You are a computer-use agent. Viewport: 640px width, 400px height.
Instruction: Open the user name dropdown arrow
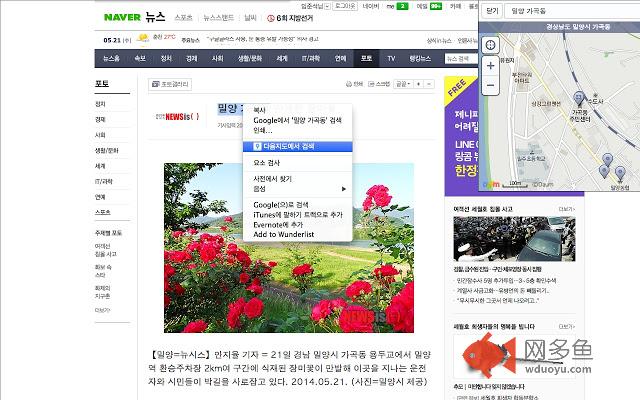pyautogui.click(x=327, y=7)
